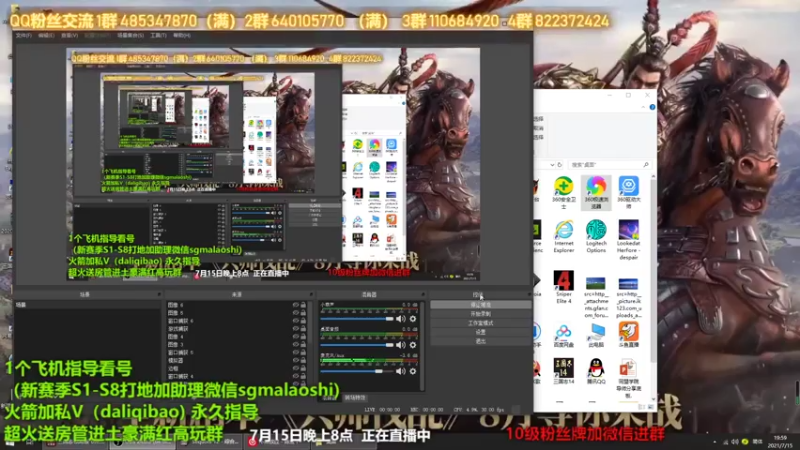The width and height of the screenshot is (800, 450).
Task: Toggle lock of source 图像 5
Action: point(303,313)
